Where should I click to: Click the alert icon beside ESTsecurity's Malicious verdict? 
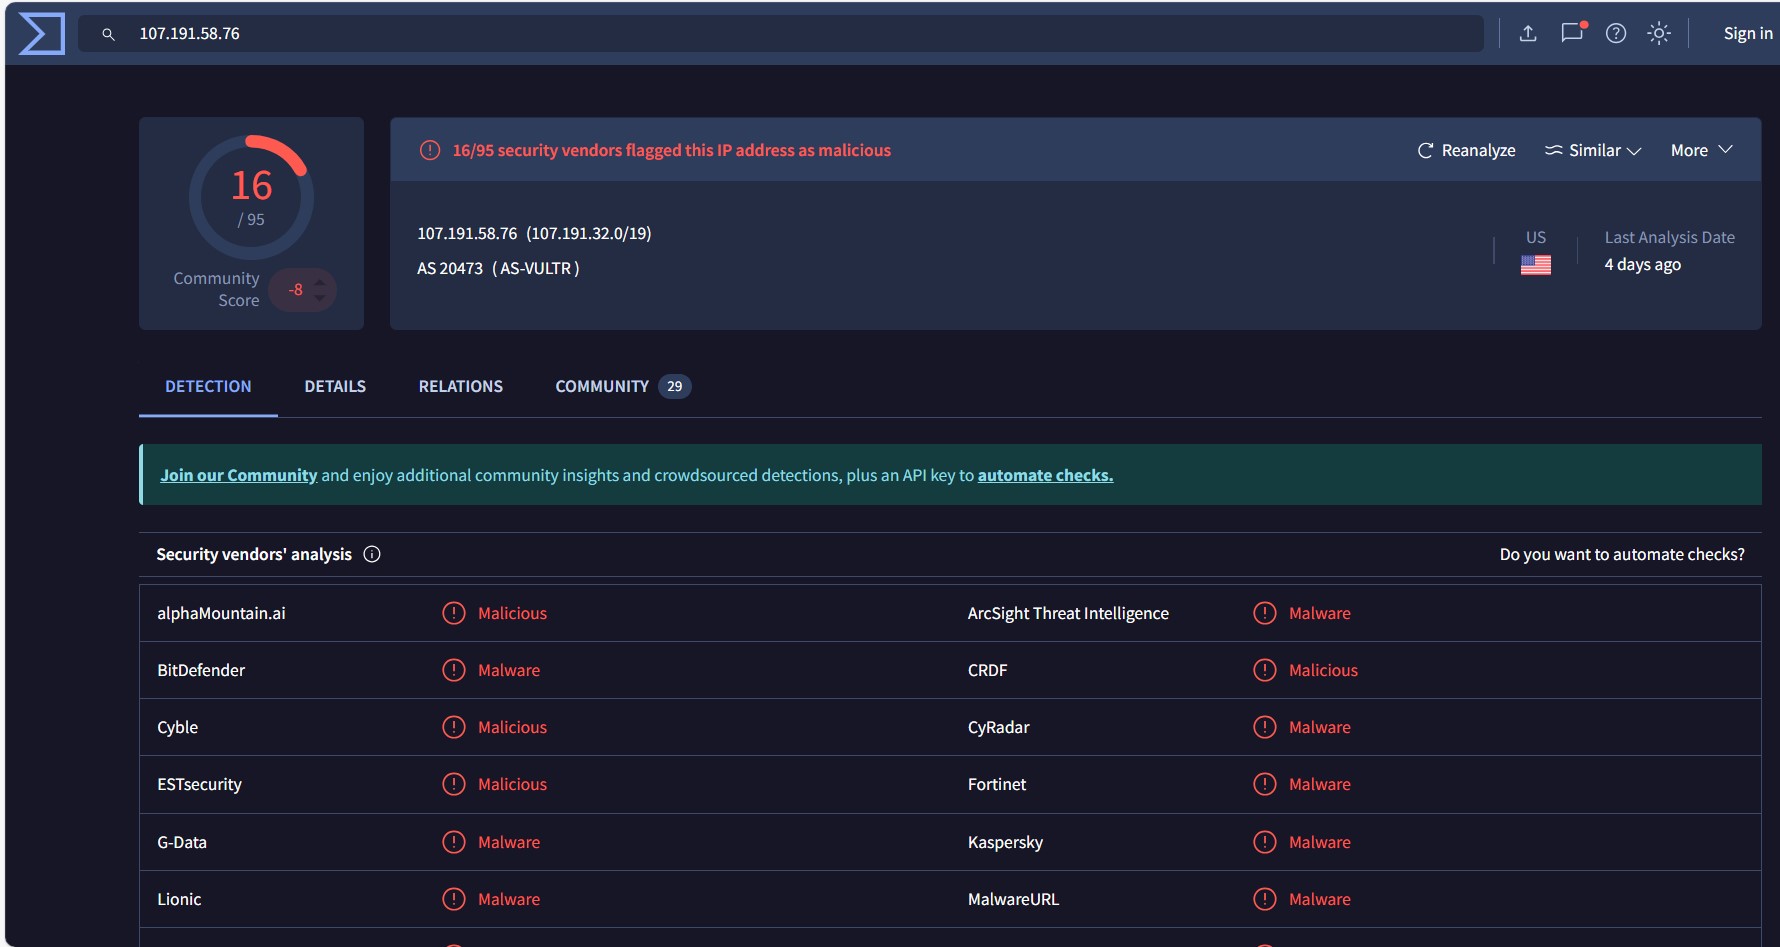click(x=454, y=784)
